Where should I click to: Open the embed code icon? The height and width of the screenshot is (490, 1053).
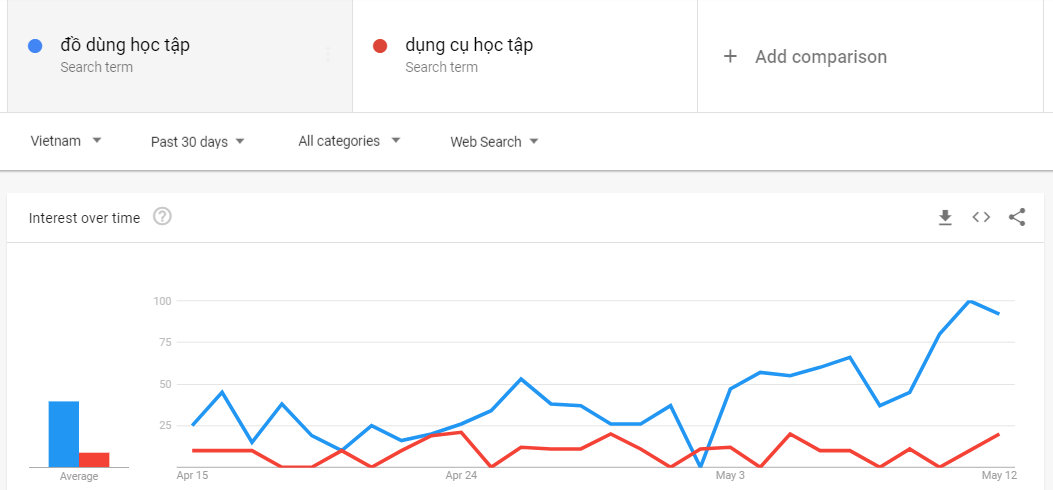(981, 217)
